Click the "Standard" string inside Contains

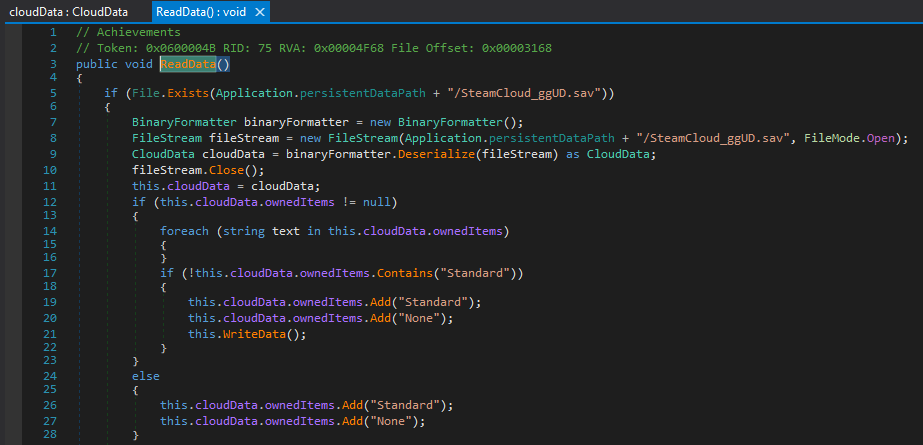(x=475, y=273)
